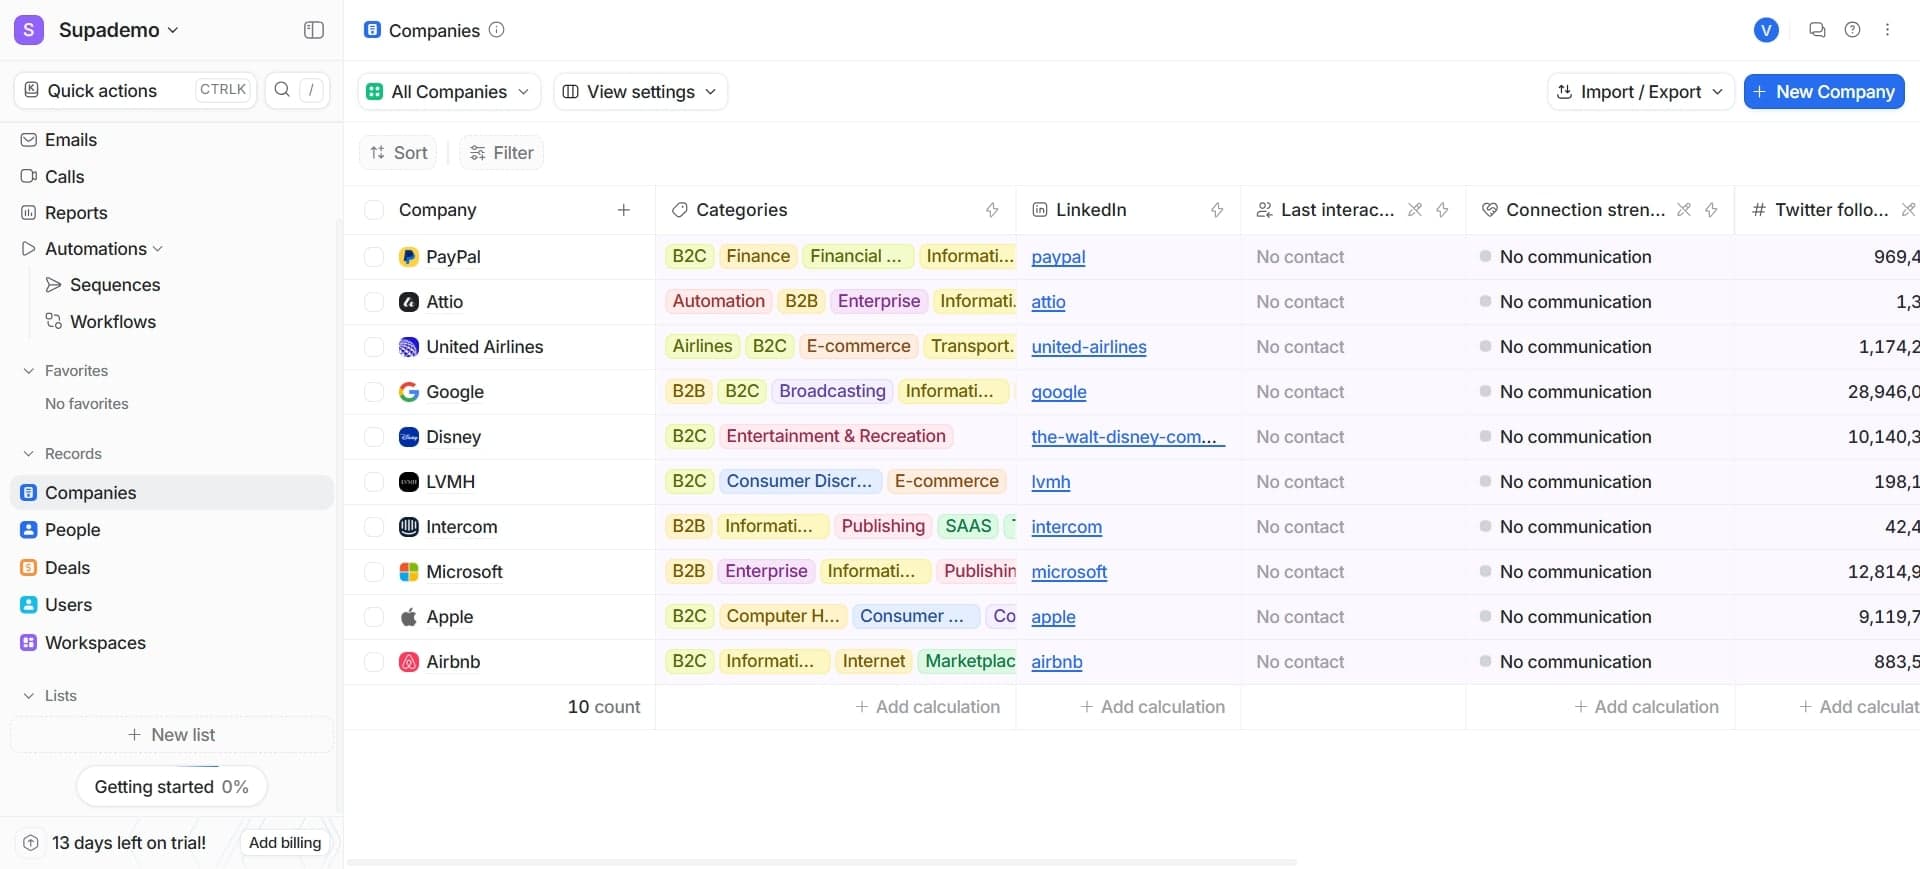Click the Google logo icon
Screen dimensions: 1920x869
coord(408,392)
